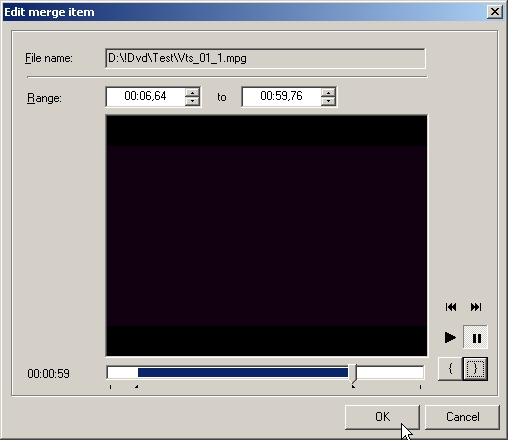
Task: Click the range start field 00:06,64
Action: point(146,97)
